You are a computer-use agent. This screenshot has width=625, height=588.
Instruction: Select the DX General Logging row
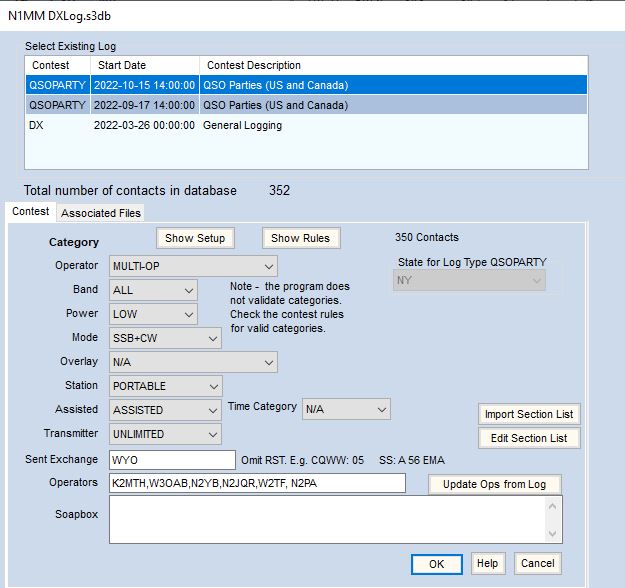tap(307, 125)
